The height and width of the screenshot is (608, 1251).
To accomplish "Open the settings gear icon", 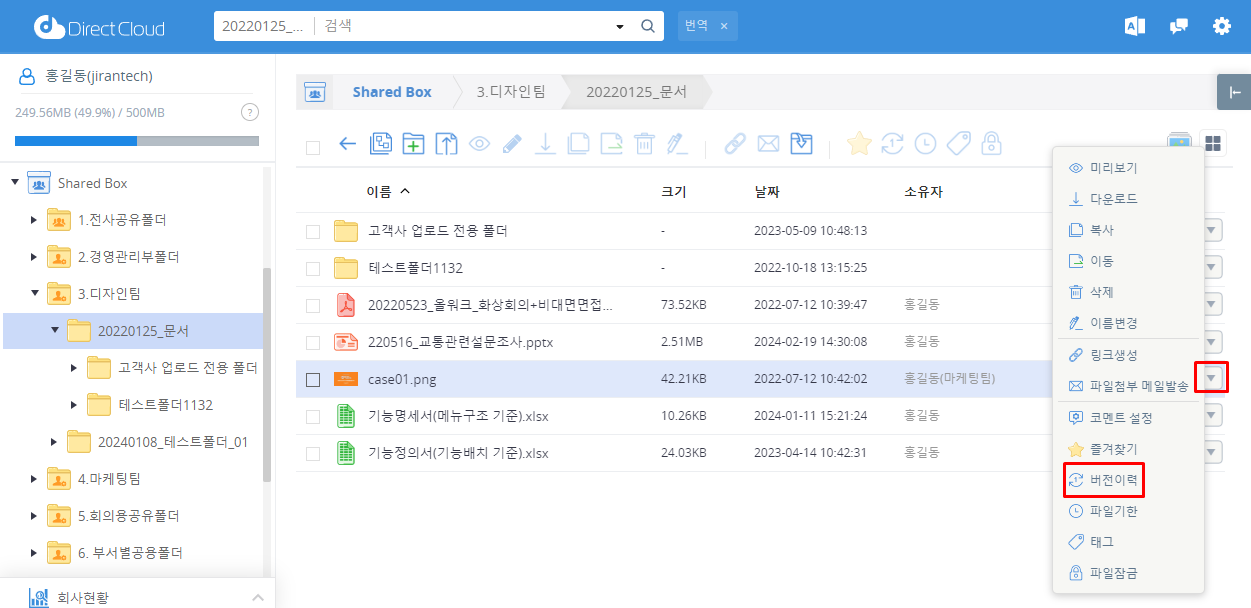I will (1222, 26).
